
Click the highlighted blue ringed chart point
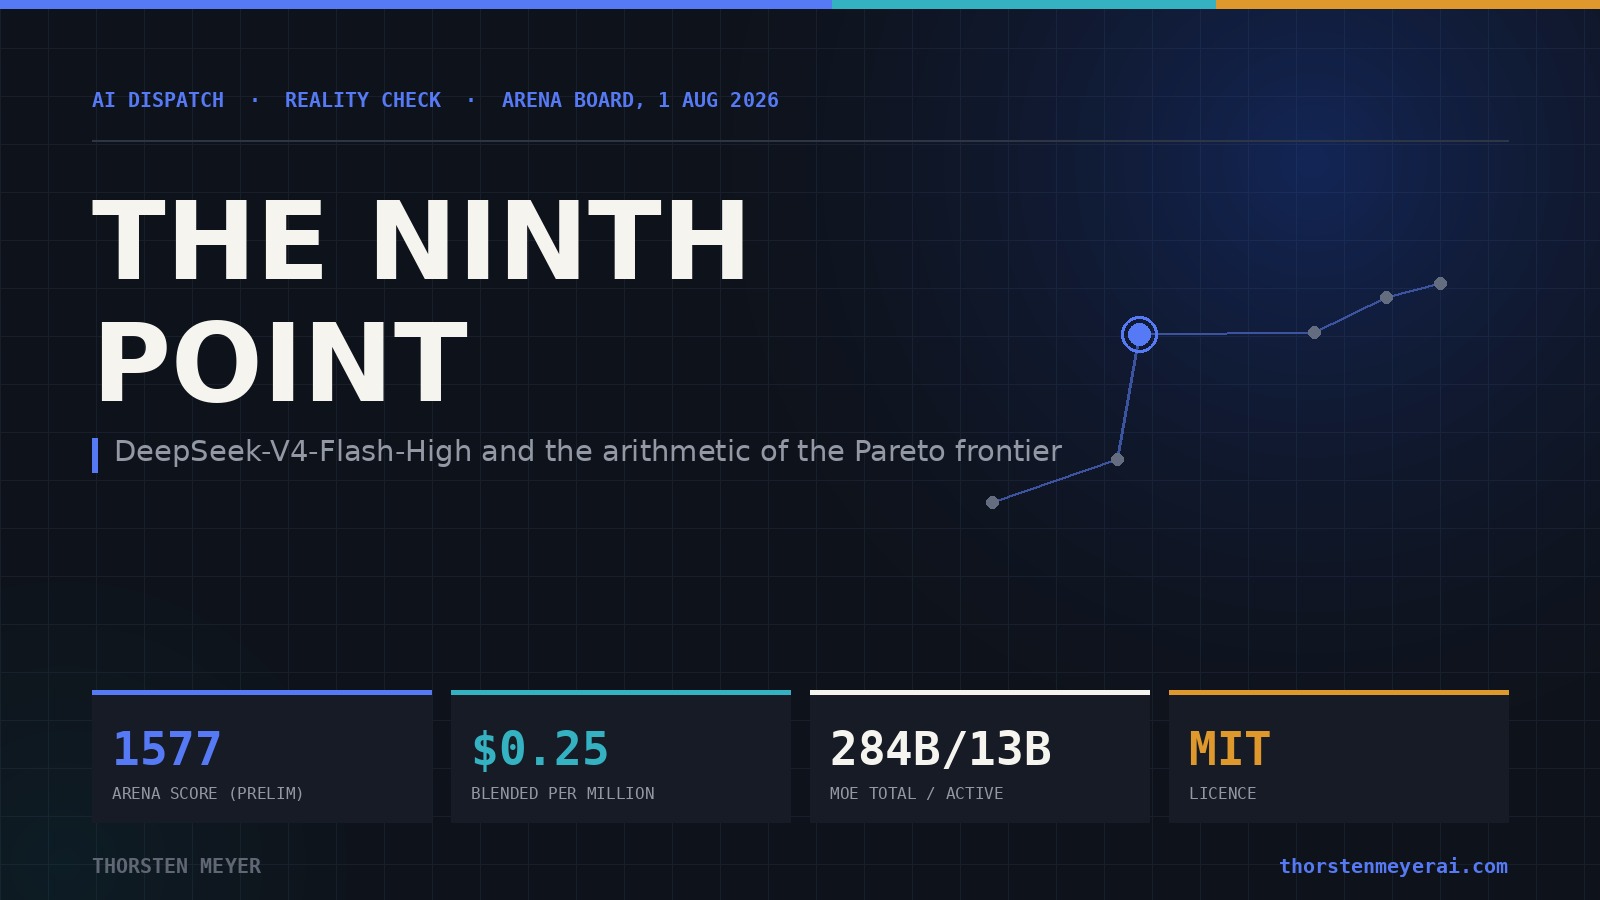point(1139,334)
